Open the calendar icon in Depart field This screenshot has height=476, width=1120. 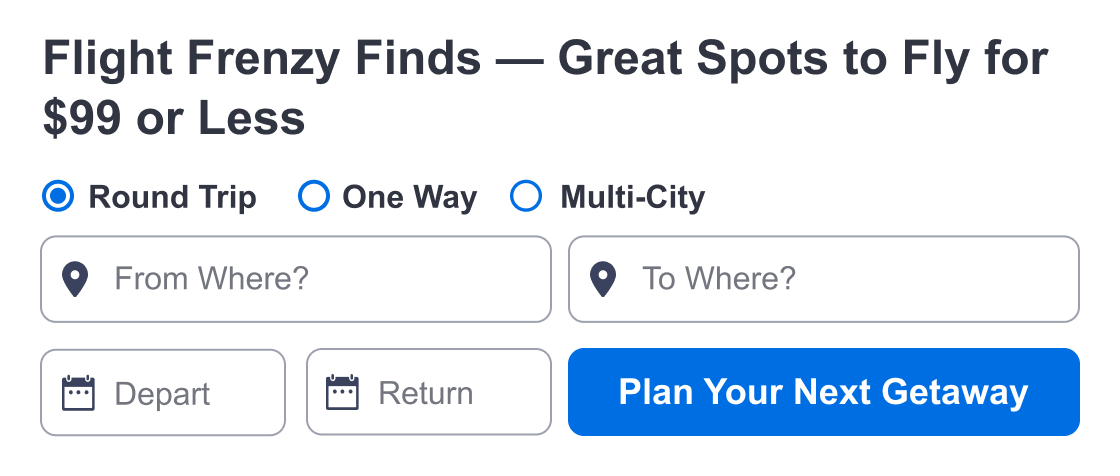point(78,392)
